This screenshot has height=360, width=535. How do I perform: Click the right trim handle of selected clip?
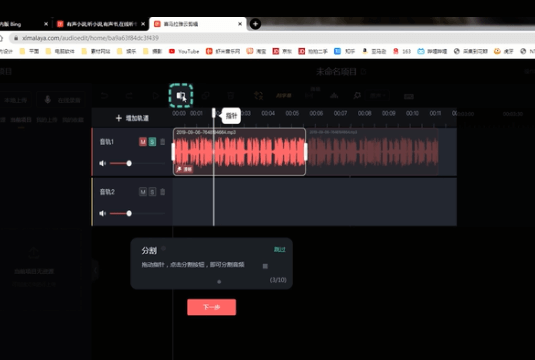(x=305, y=152)
